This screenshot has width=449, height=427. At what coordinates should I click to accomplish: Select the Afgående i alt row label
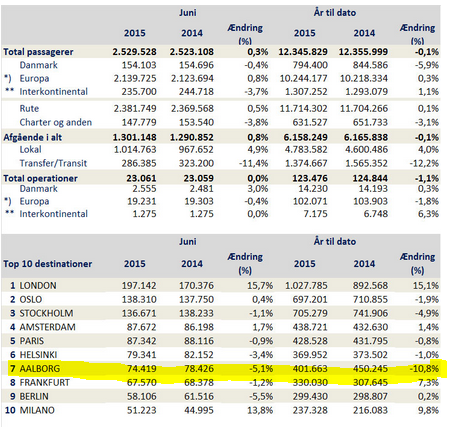pyautogui.click(x=33, y=137)
